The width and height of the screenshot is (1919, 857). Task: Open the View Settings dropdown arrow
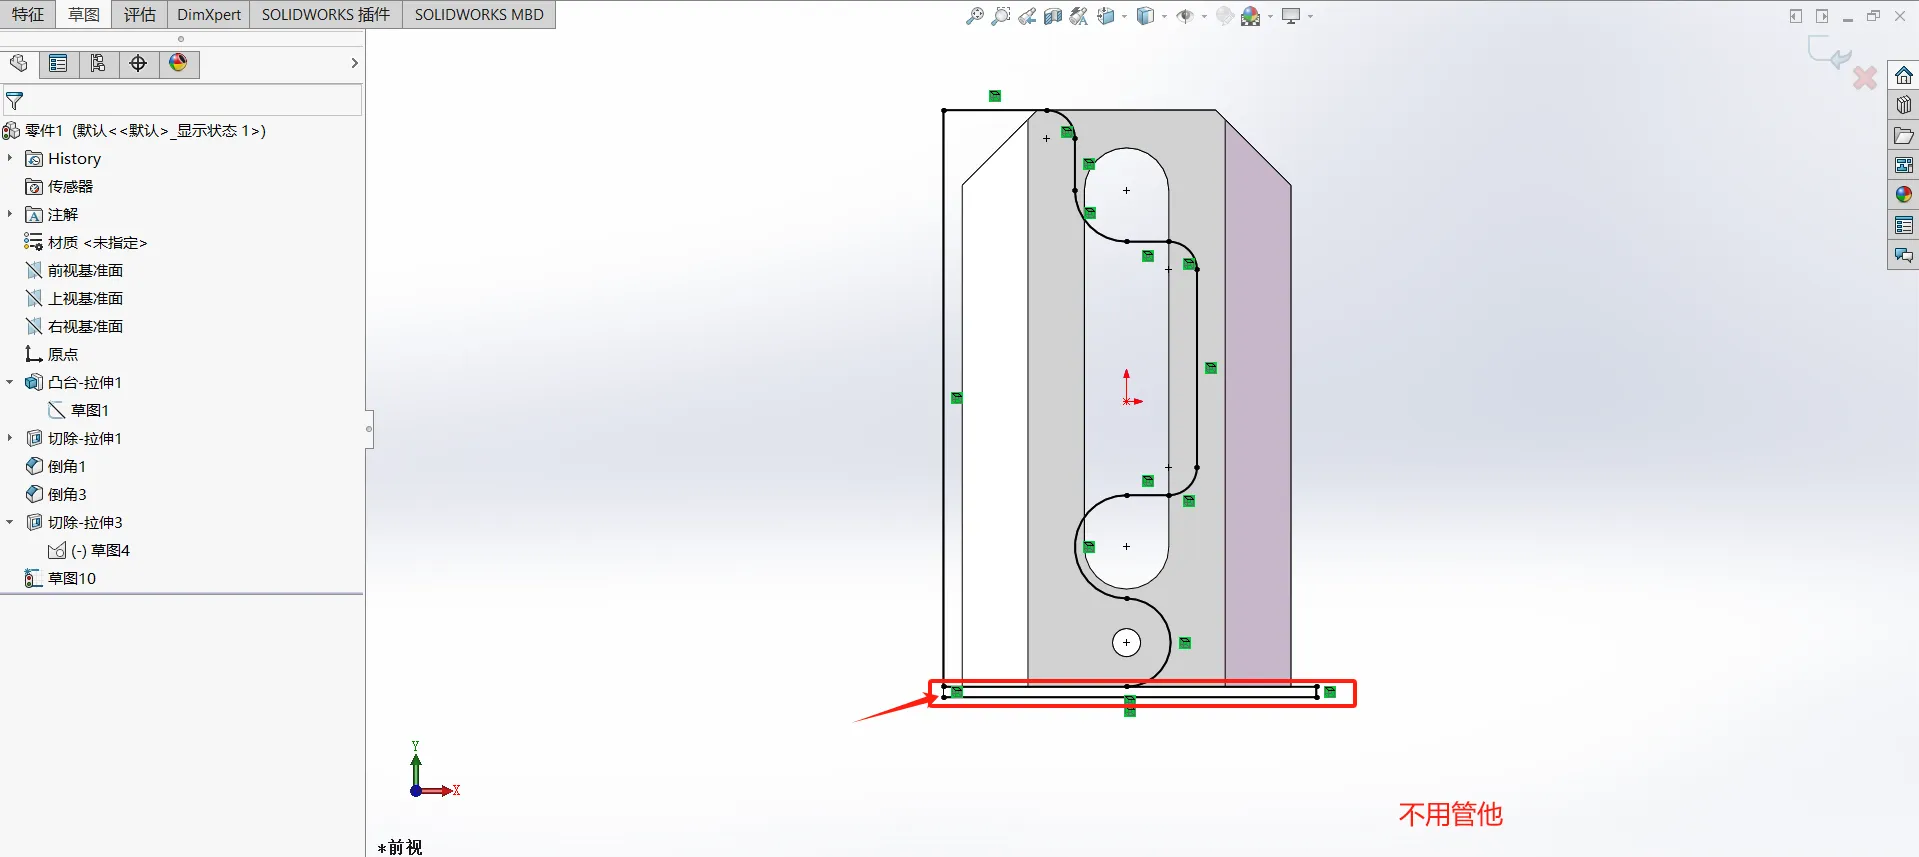(x=1310, y=16)
